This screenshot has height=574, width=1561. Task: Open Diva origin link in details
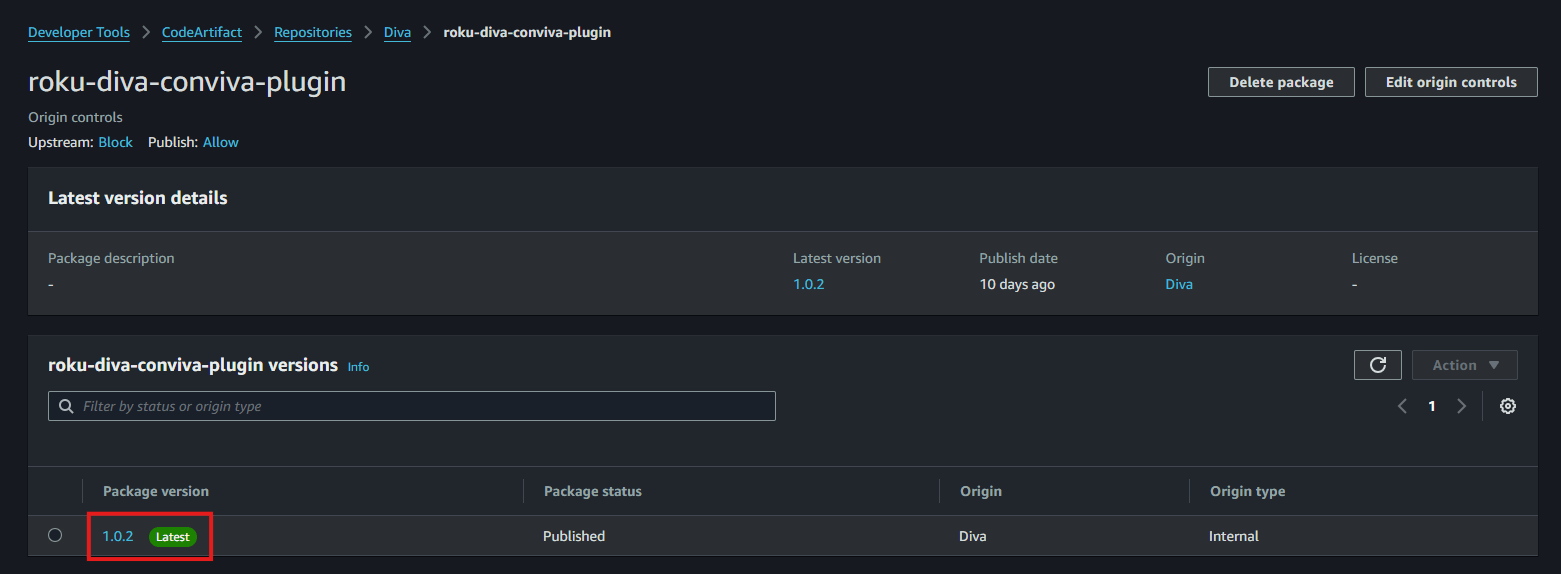[1179, 284]
